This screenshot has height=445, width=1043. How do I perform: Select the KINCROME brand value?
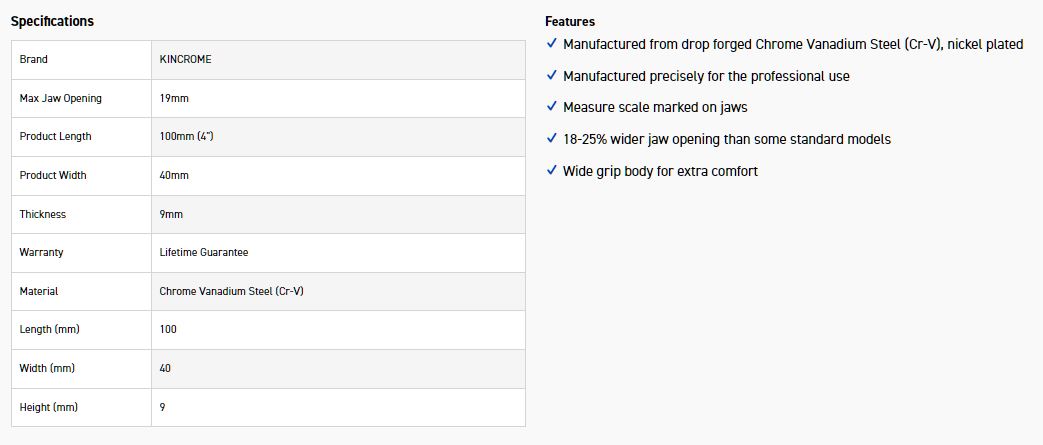(185, 59)
